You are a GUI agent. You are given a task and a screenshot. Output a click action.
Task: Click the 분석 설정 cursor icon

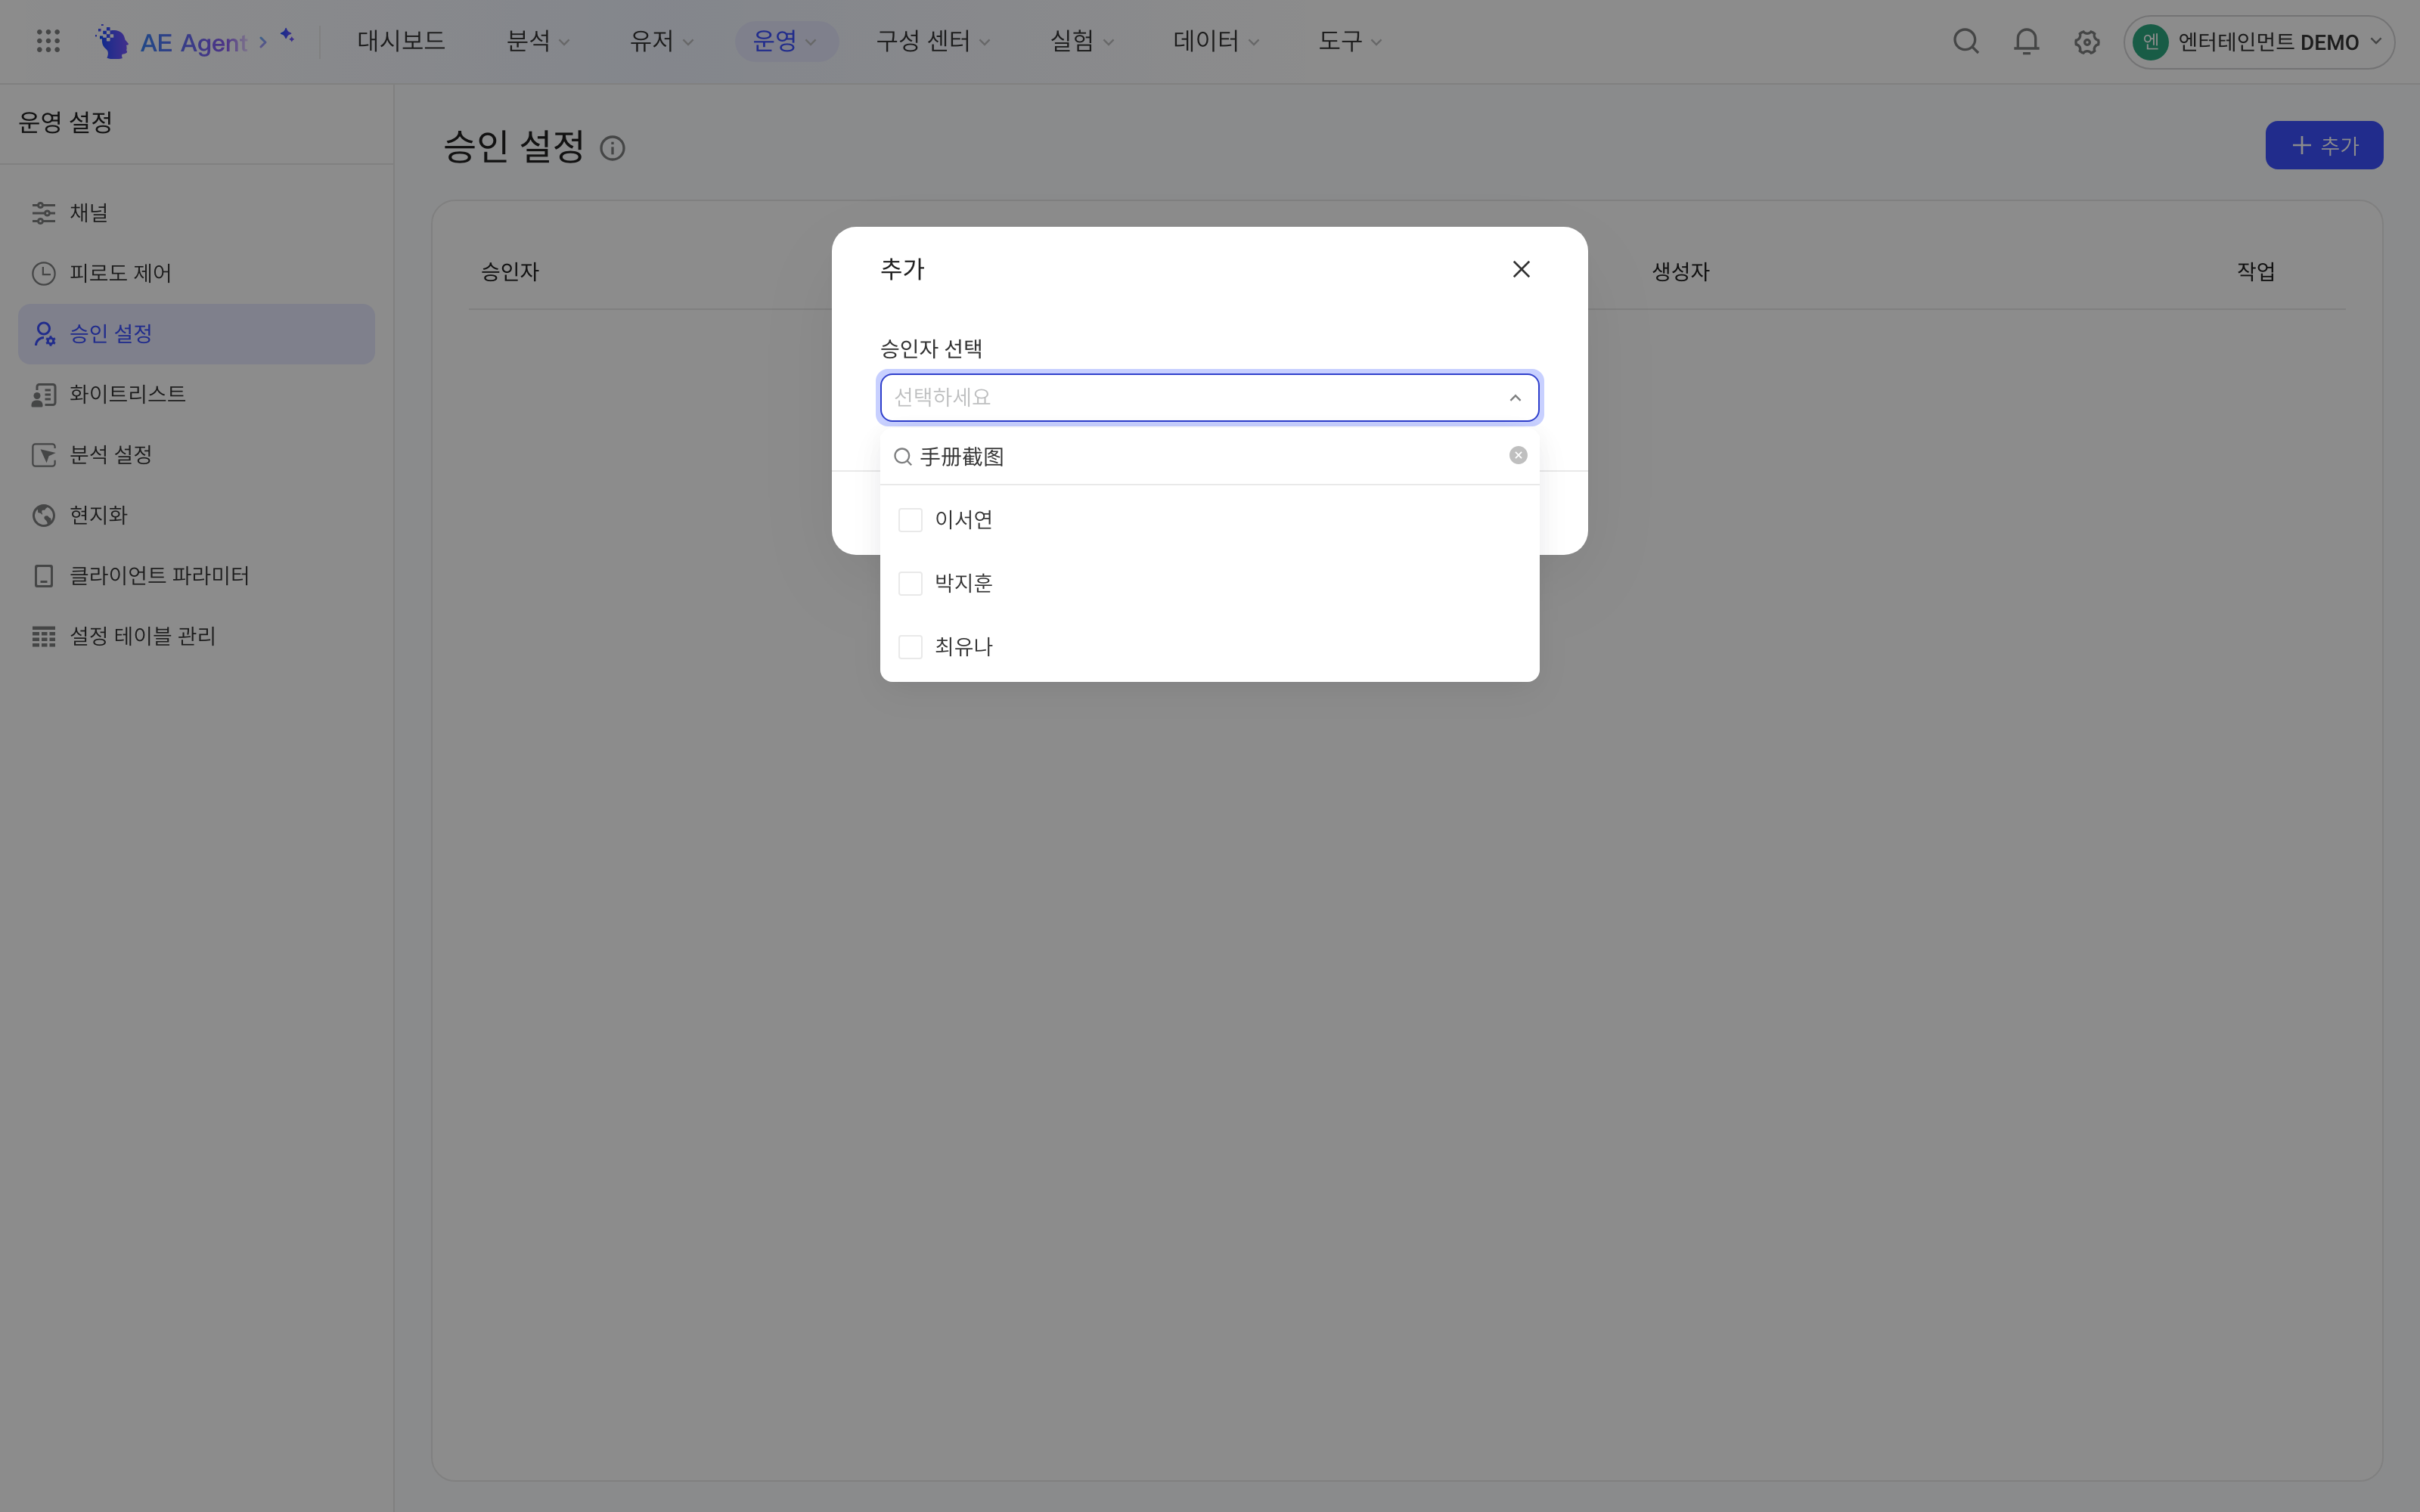(x=44, y=455)
